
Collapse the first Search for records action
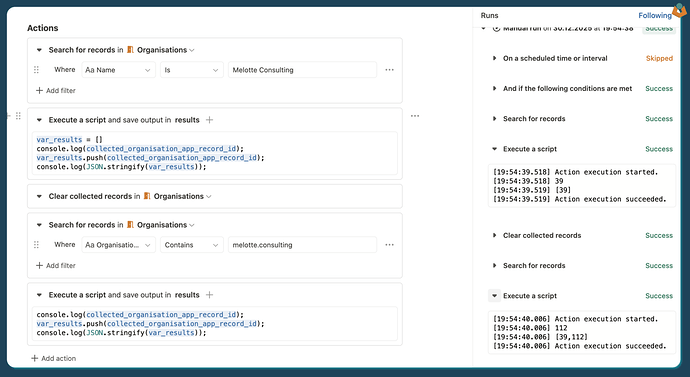[39, 50]
